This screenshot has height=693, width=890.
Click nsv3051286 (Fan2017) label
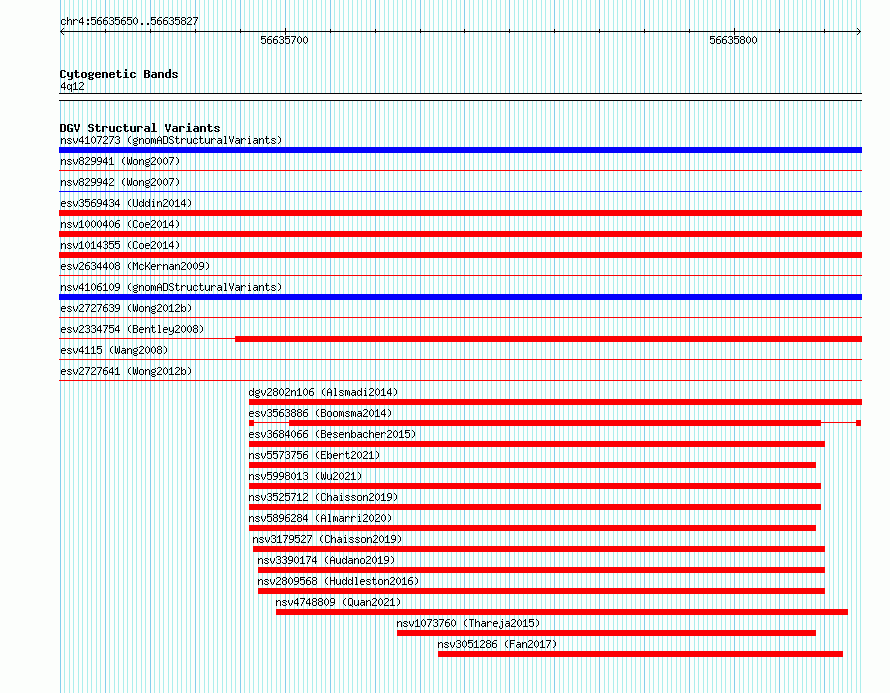(x=497, y=644)
